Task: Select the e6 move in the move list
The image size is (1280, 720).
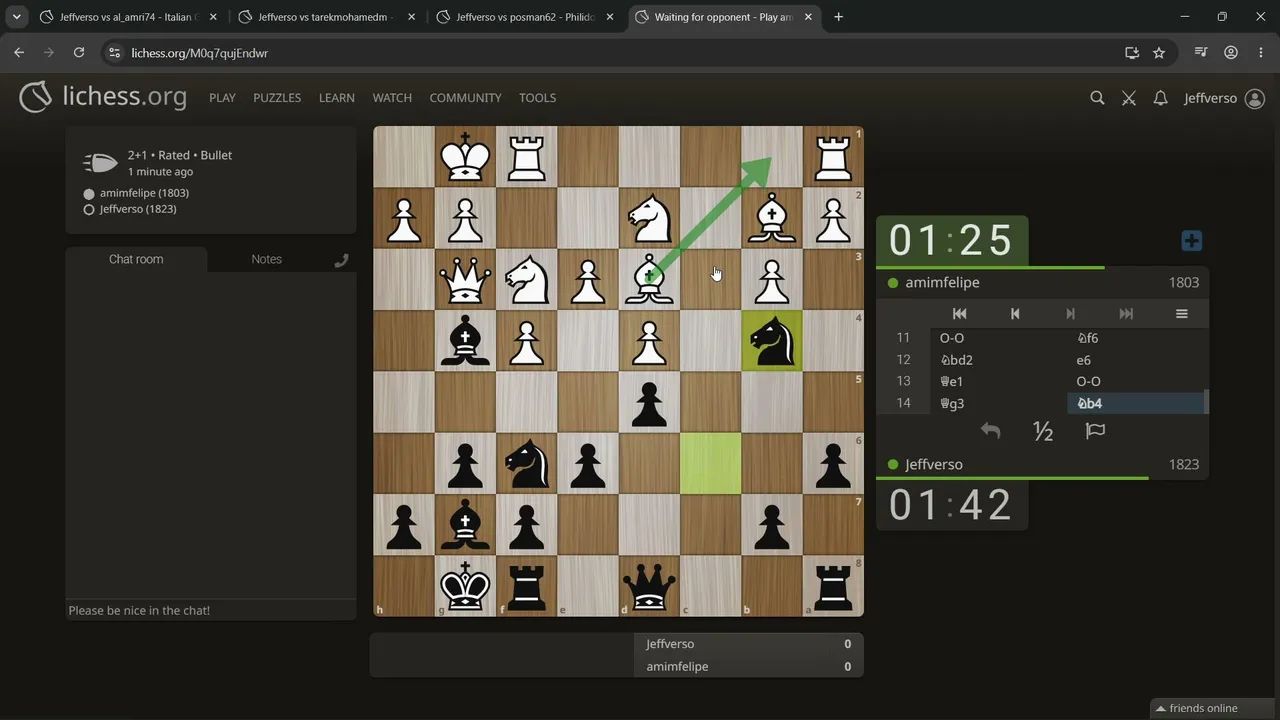Action: (x=1137, y=360)
